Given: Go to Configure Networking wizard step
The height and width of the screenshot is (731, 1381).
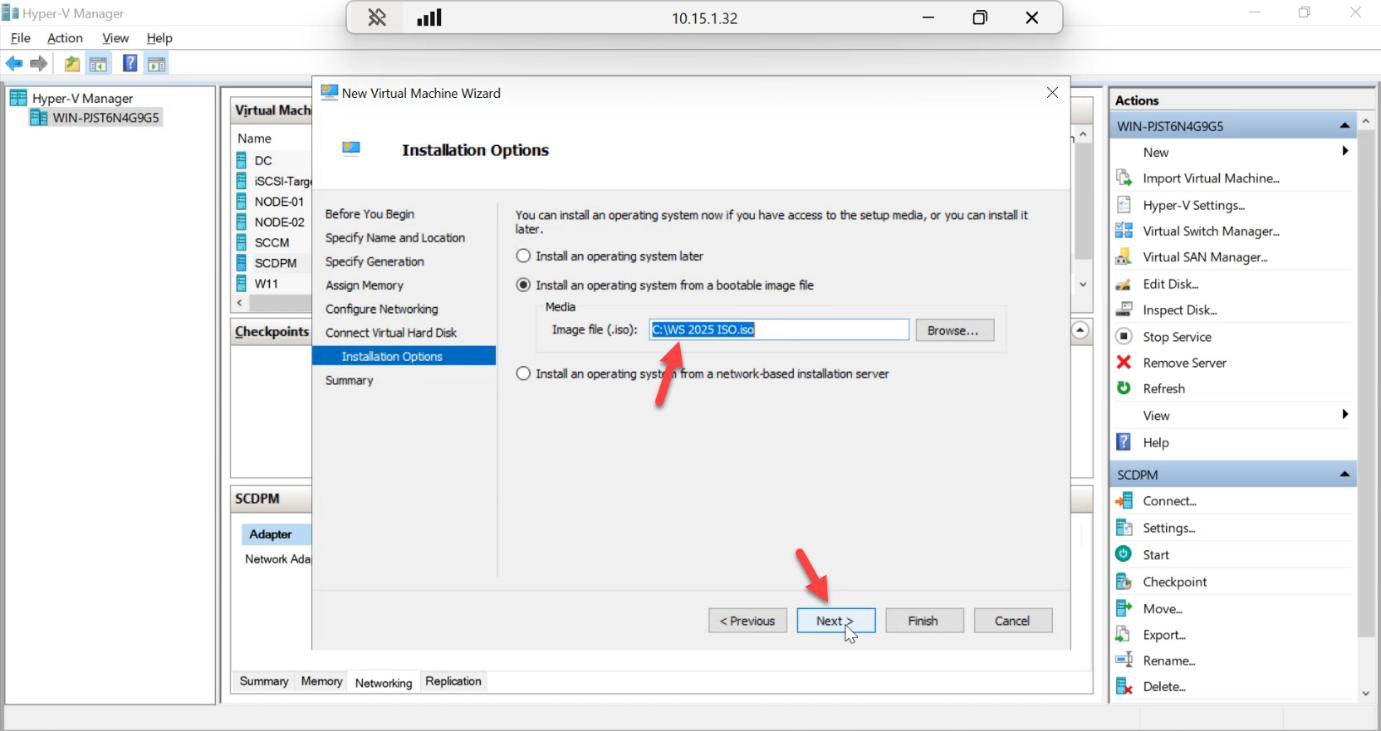Looking at the screenshot, I should coord(382,309).
